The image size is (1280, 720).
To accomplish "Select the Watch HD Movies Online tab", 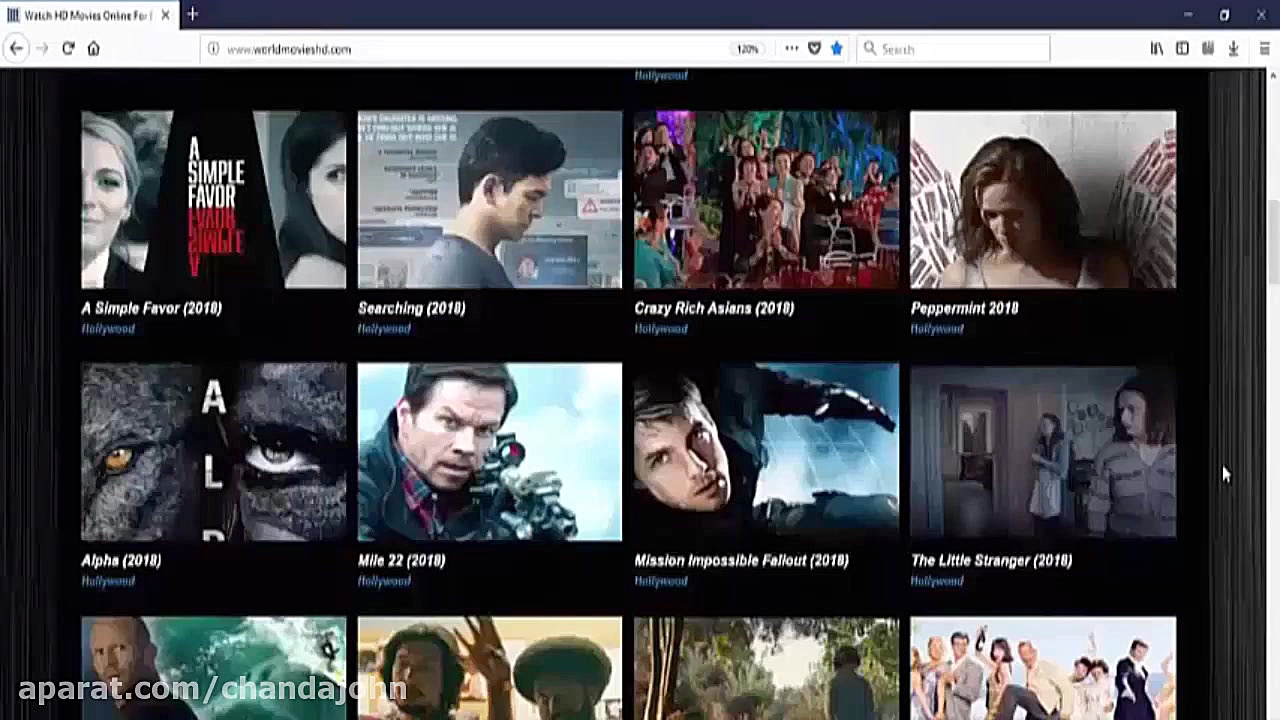I will click(87, 15).
